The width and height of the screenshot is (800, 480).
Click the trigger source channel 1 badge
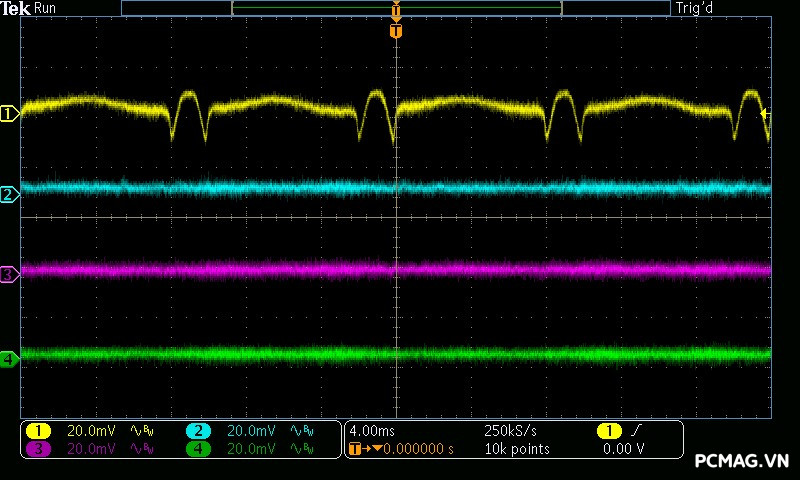608,431
